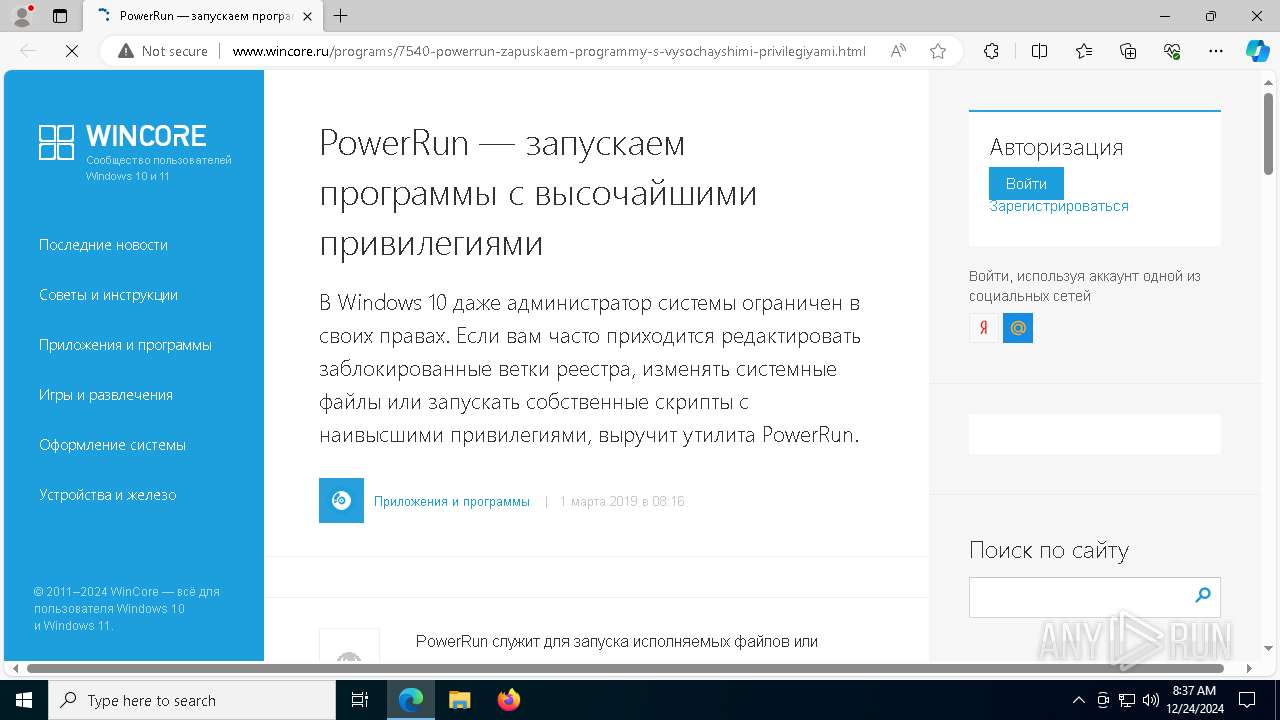Image resolution: width=1280 pixels, height=720 pixels.
Task: Open File Explorer from taskbar
Action: pyautogui.click(x=459, y=700)
